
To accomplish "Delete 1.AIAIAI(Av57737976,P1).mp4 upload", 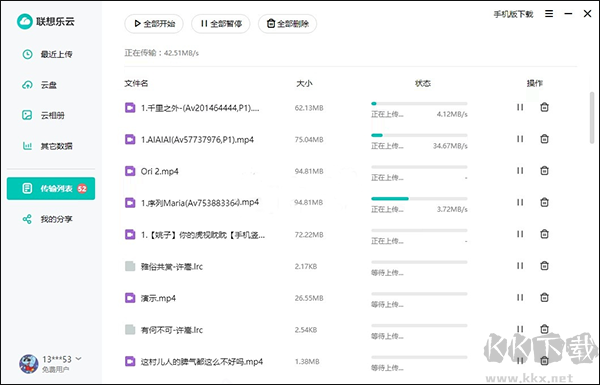I will point(544,139).
